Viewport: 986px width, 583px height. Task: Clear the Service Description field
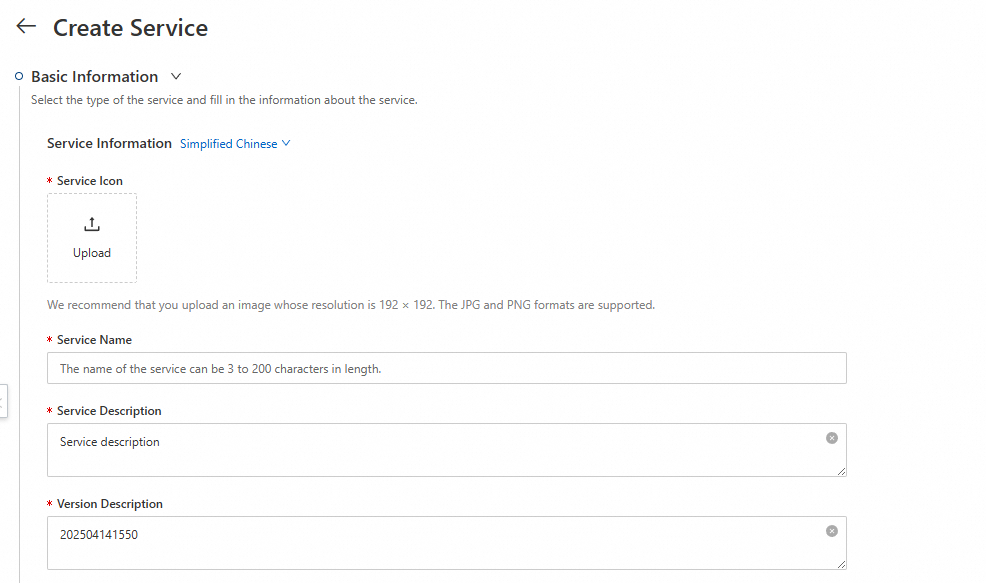click(832, 438)
